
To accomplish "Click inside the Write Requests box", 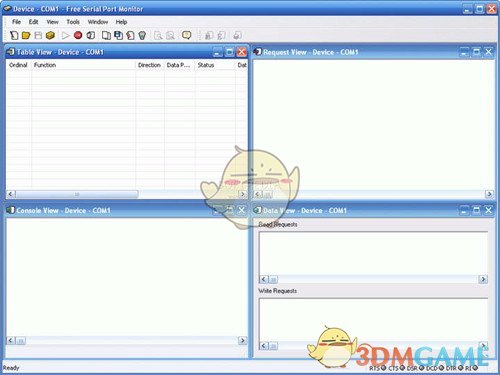I will [x=373, y=320].
